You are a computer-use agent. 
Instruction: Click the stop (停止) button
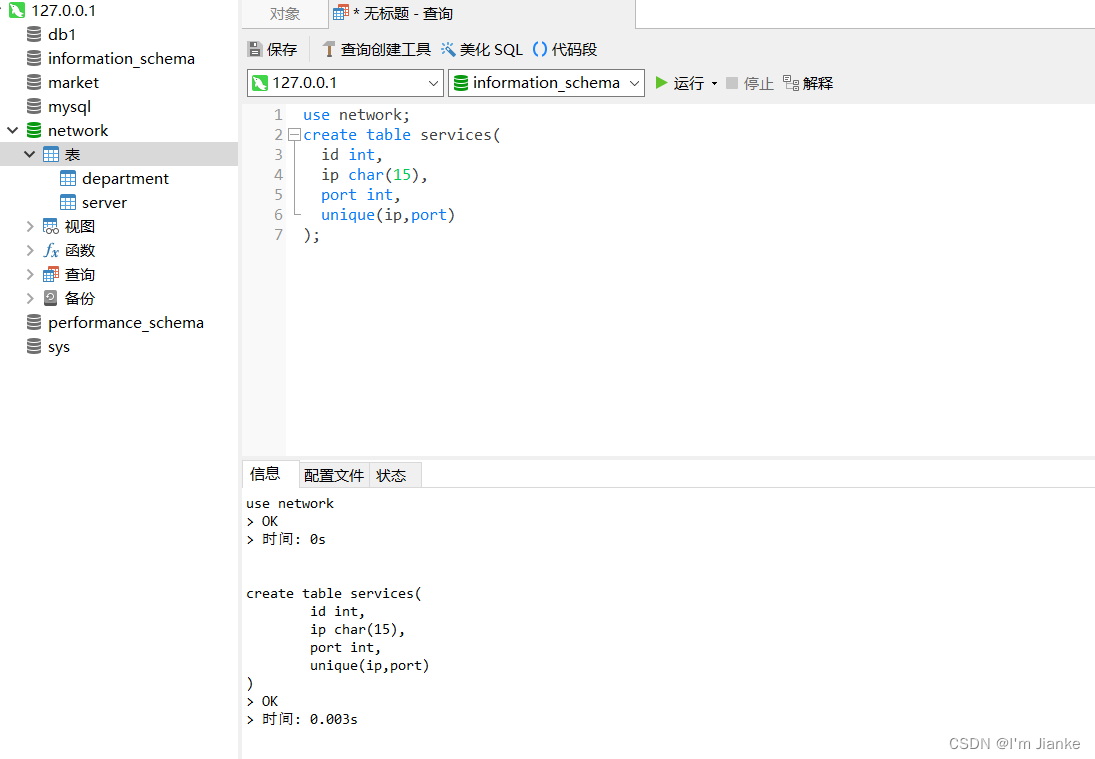750,83
